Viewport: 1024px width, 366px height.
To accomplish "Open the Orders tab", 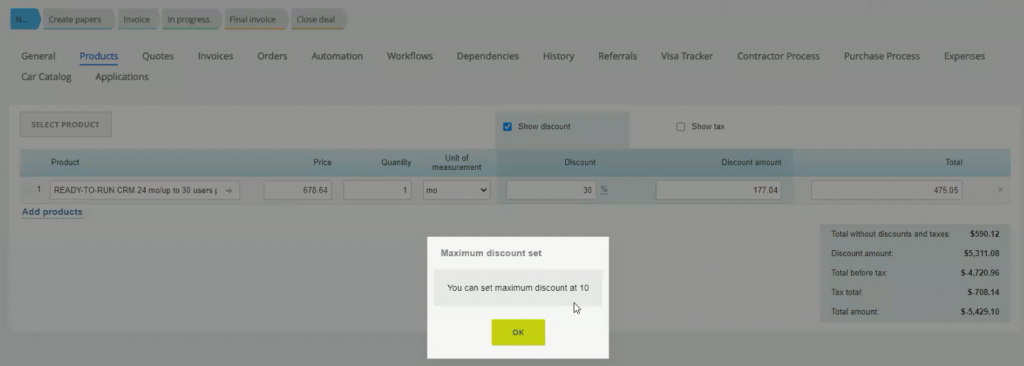I will pos(272,56).
